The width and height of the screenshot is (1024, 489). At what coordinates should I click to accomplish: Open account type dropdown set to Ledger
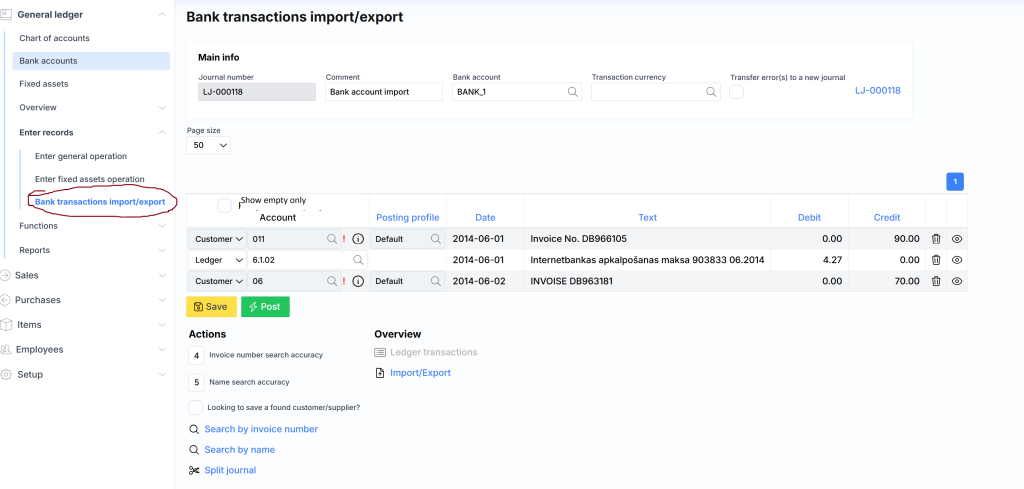tap(217, 260)
